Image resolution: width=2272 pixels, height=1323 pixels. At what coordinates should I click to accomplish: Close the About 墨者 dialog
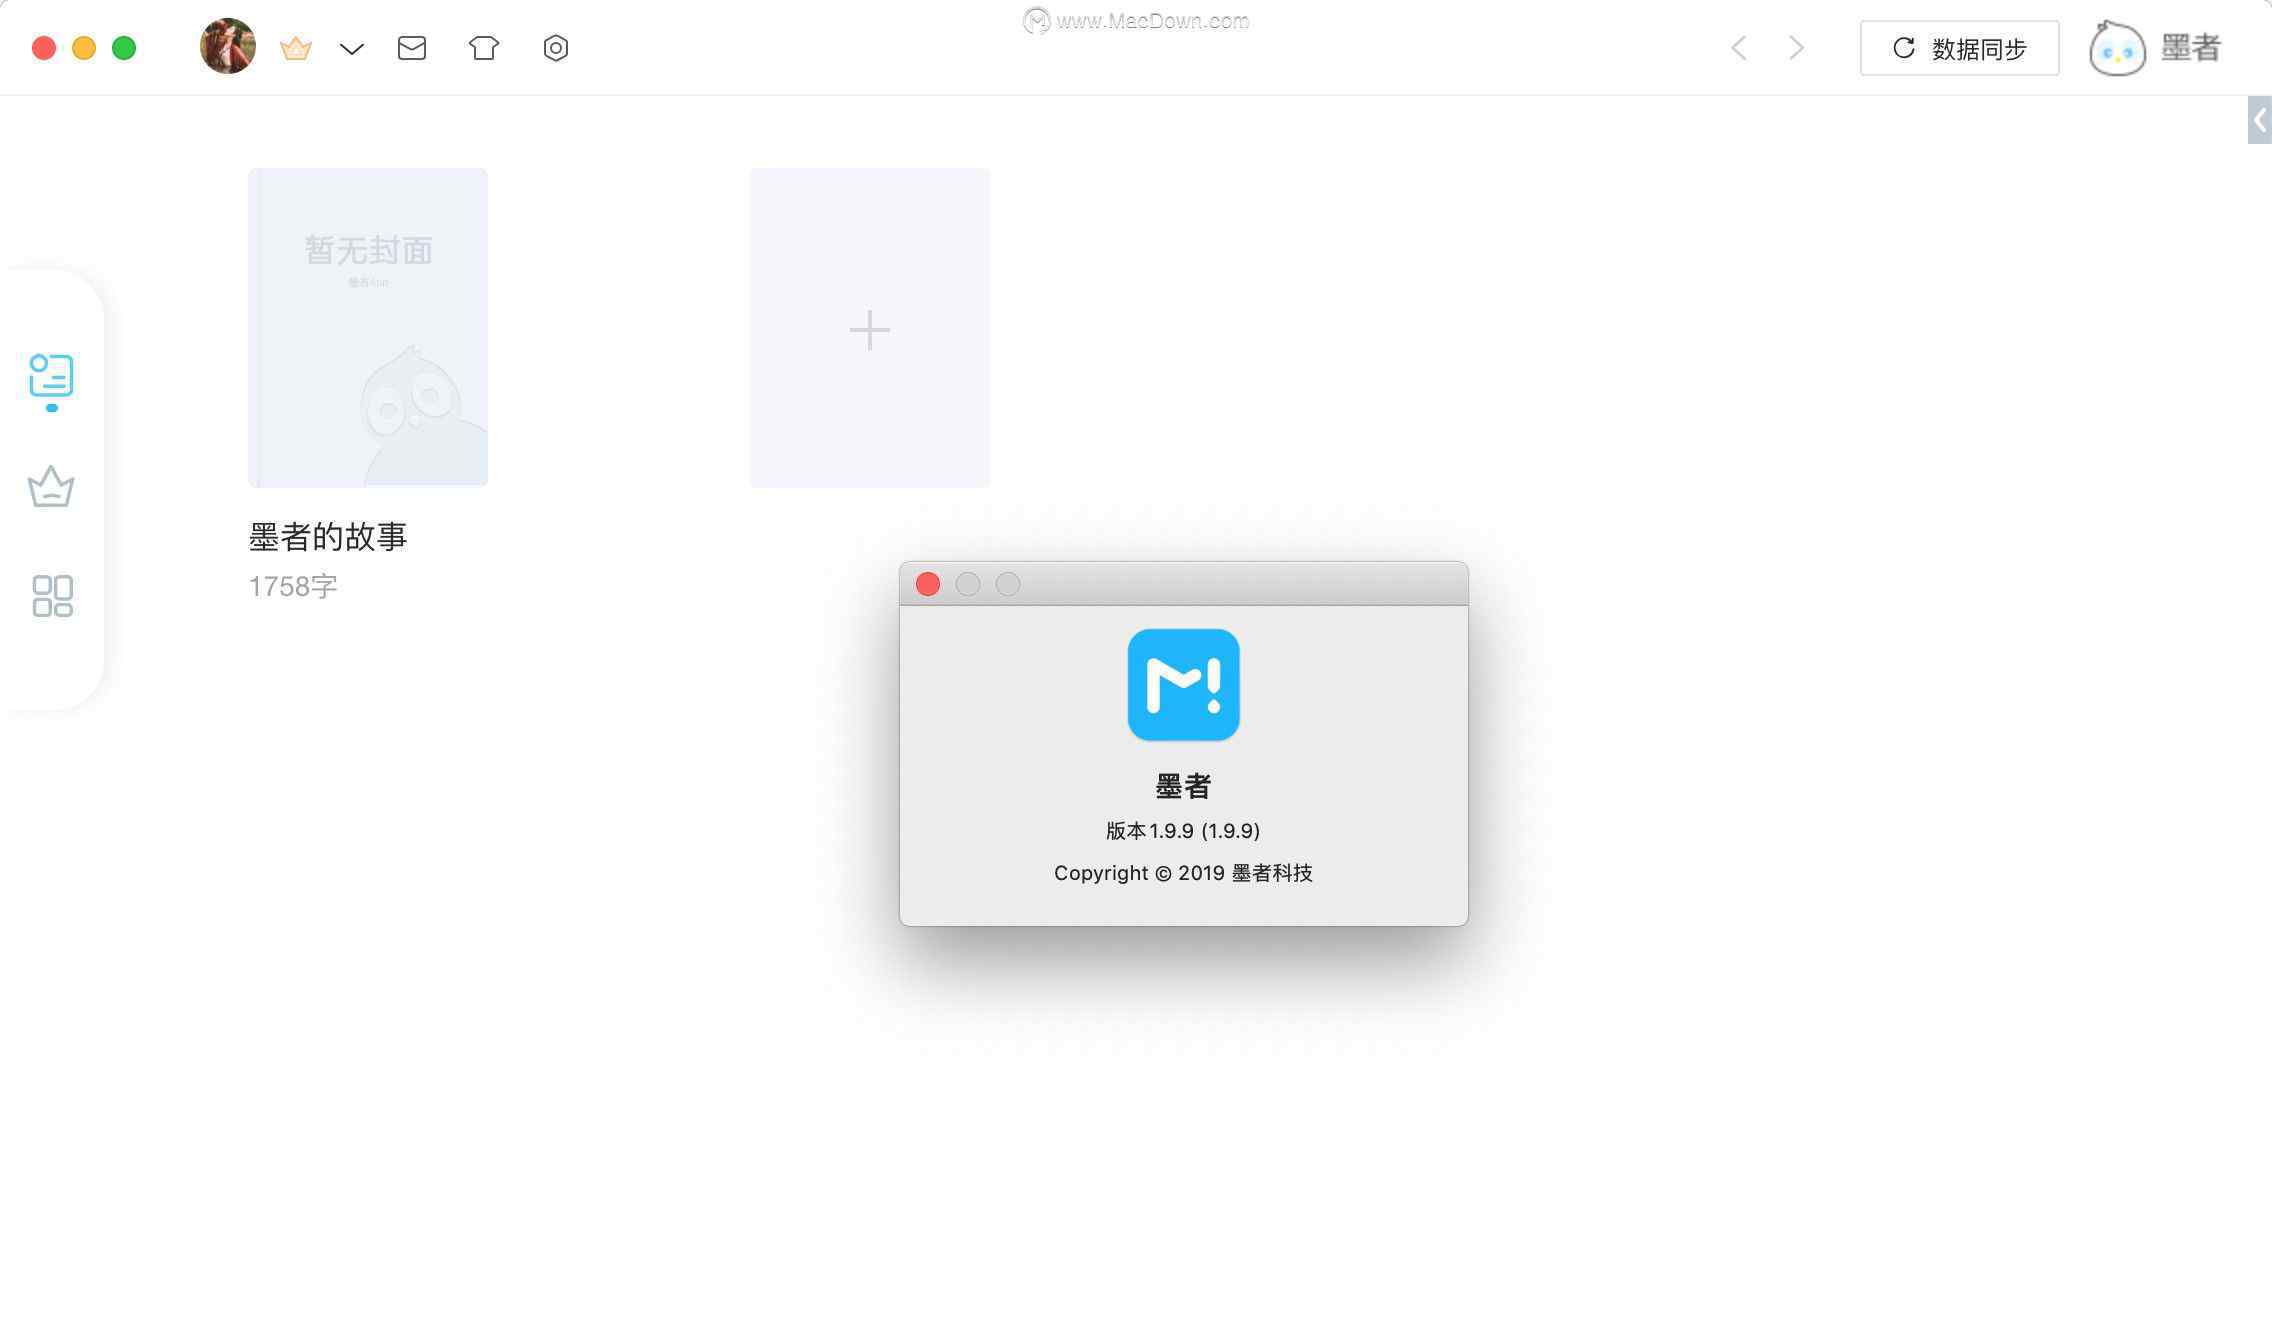[928, 584]
